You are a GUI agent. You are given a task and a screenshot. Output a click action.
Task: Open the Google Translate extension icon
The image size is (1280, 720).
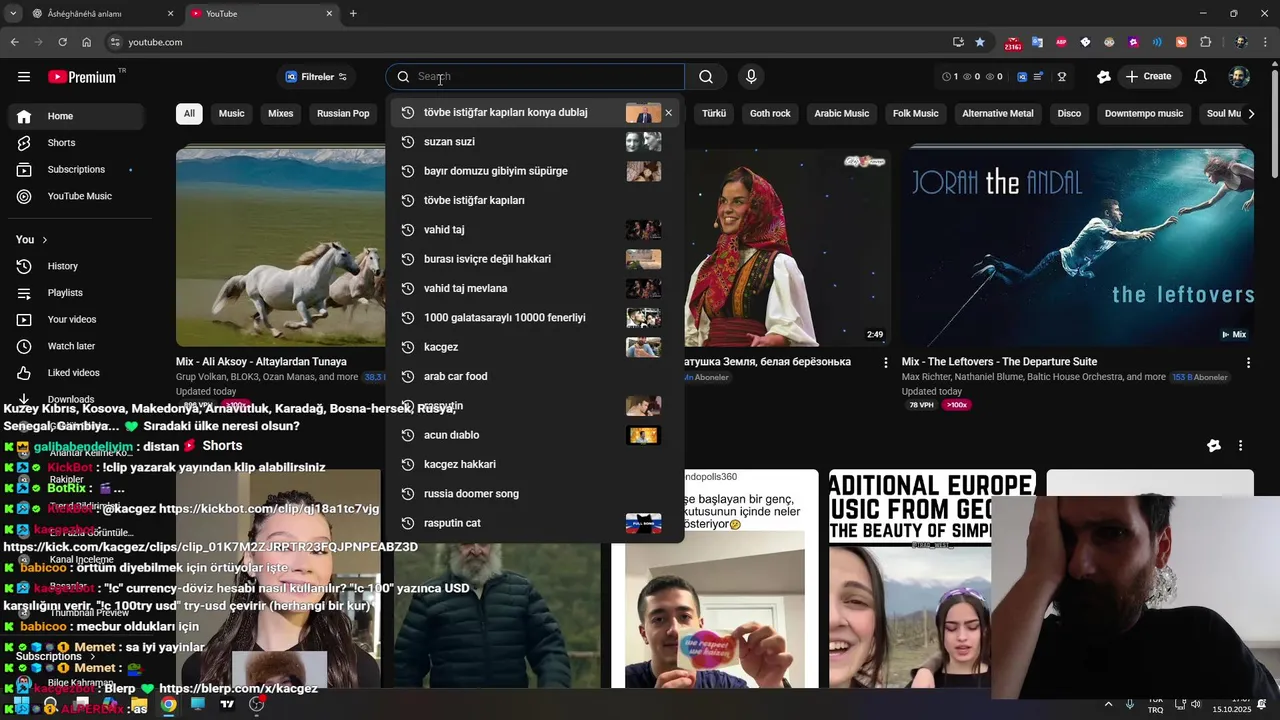(1037, 42)
